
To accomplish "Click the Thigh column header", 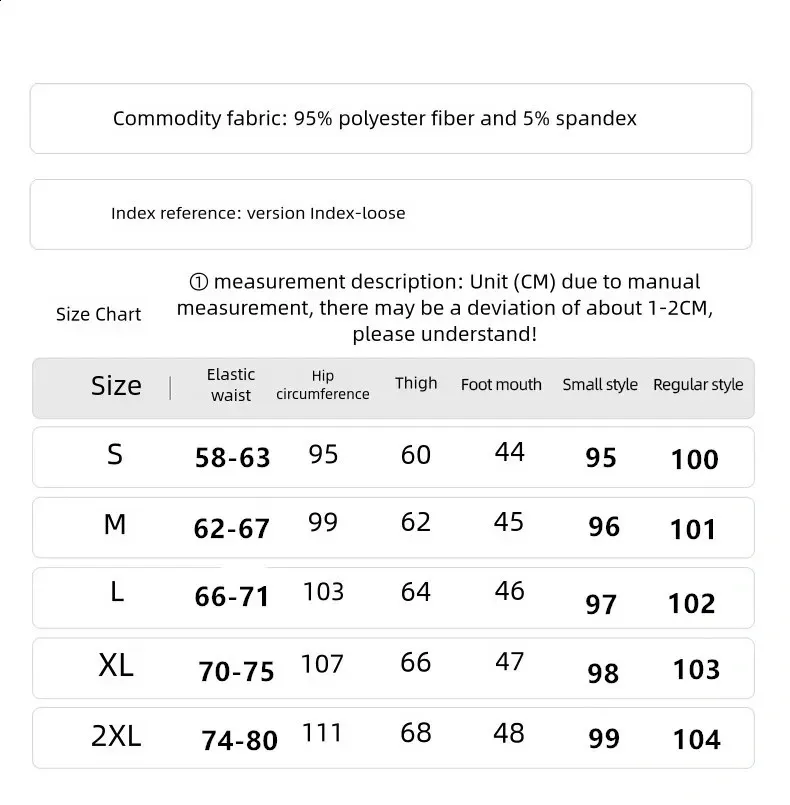I will (416, 383).
